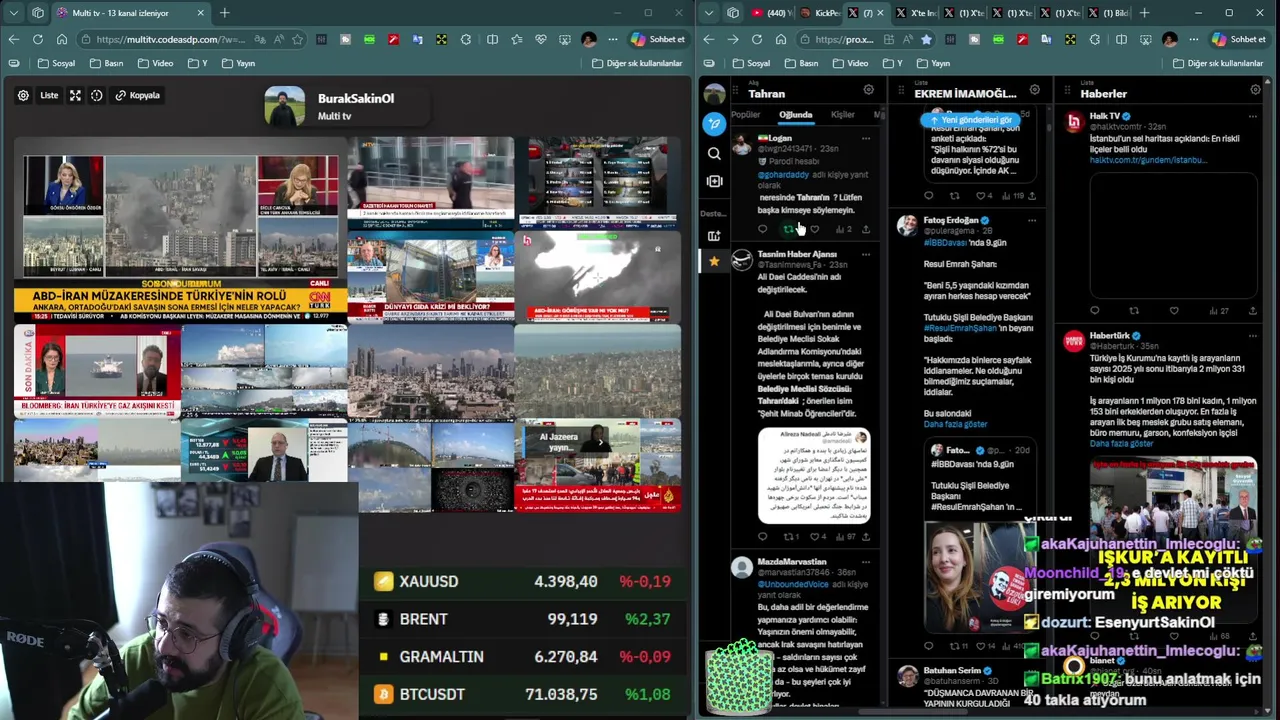Like Logan's post
Screen dimensions: 1280x720
[x=814, y=229]
